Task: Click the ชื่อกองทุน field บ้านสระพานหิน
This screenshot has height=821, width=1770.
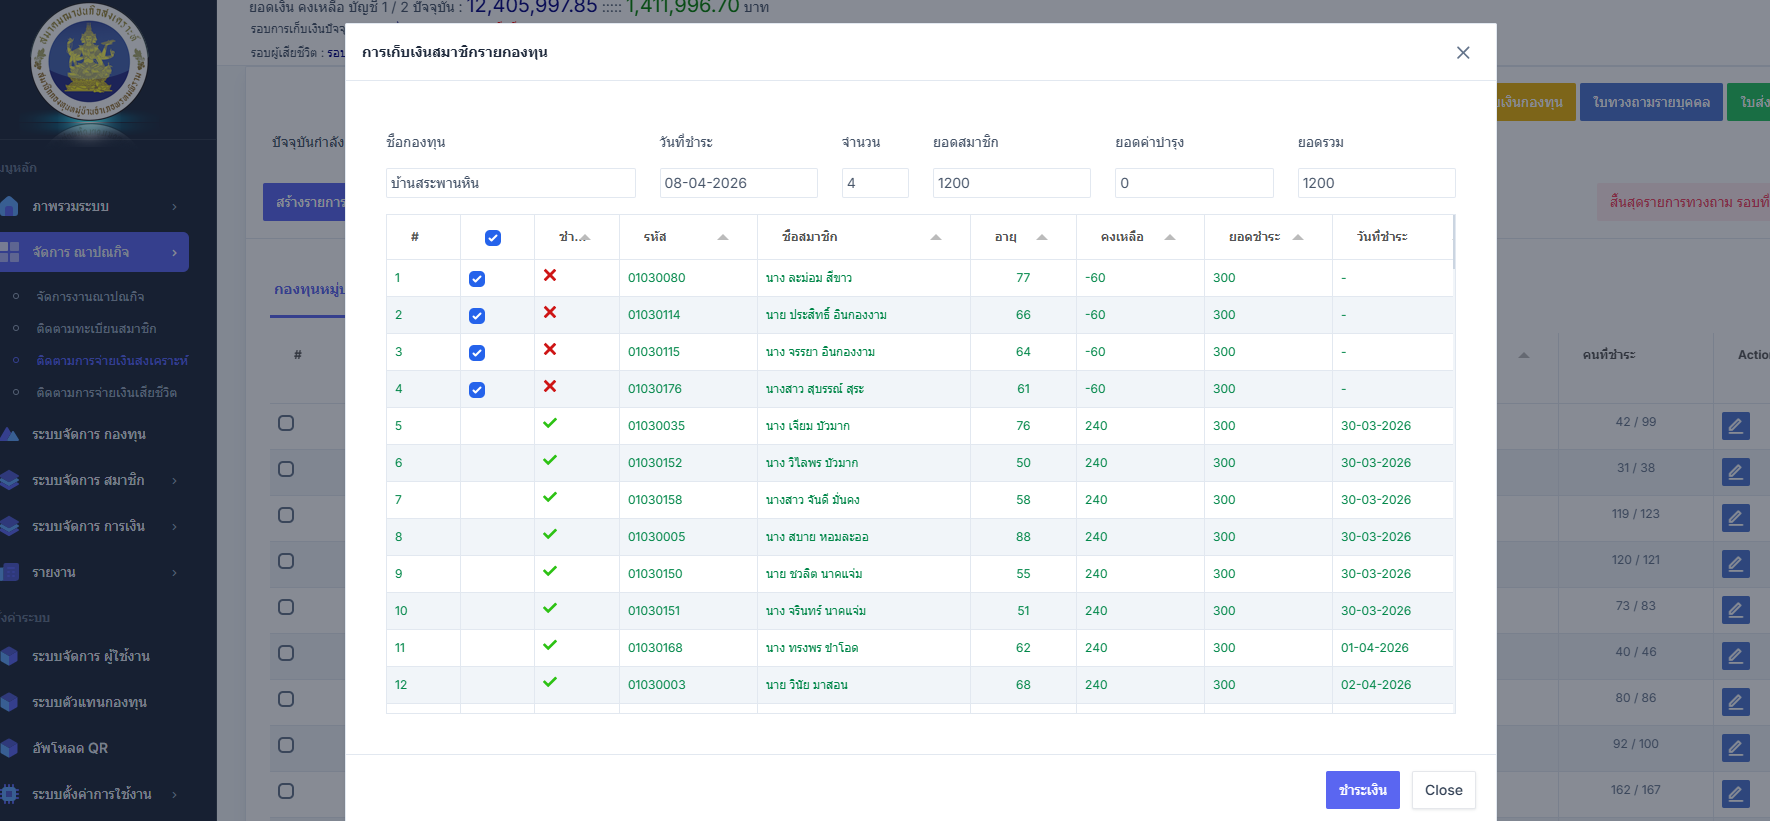Action: (510, 183)
